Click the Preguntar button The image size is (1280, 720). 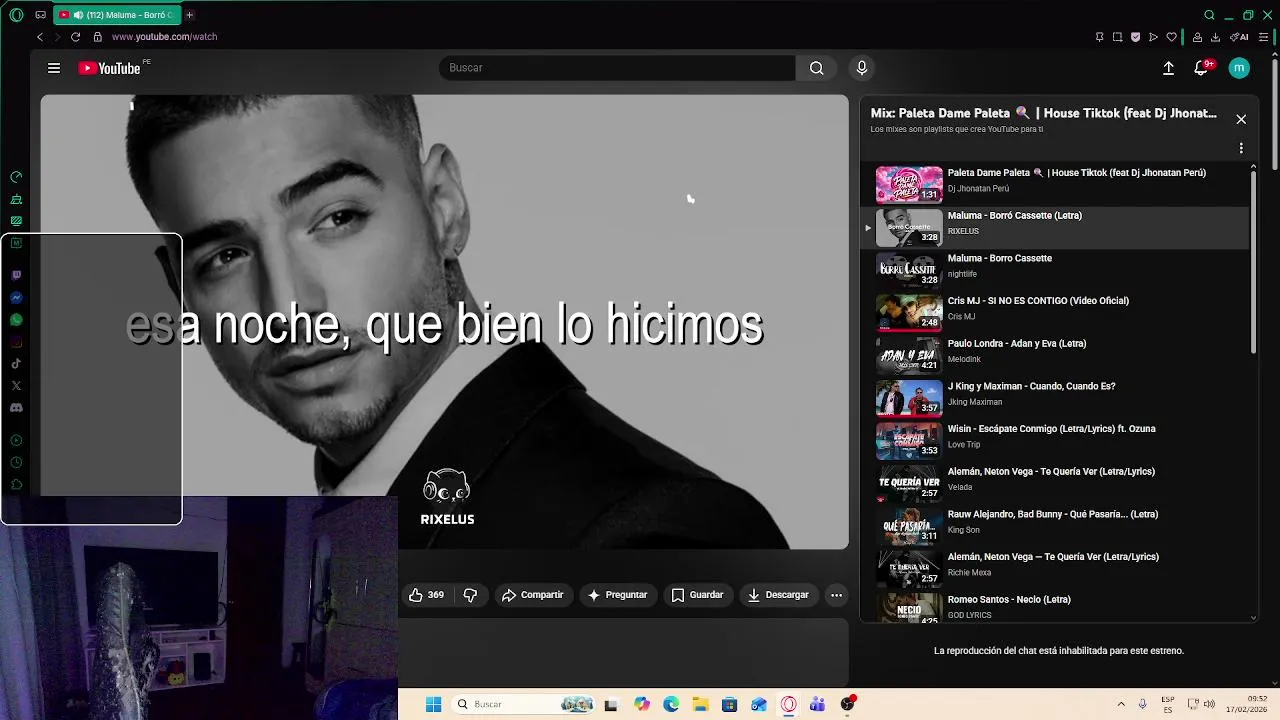[618, 595]
